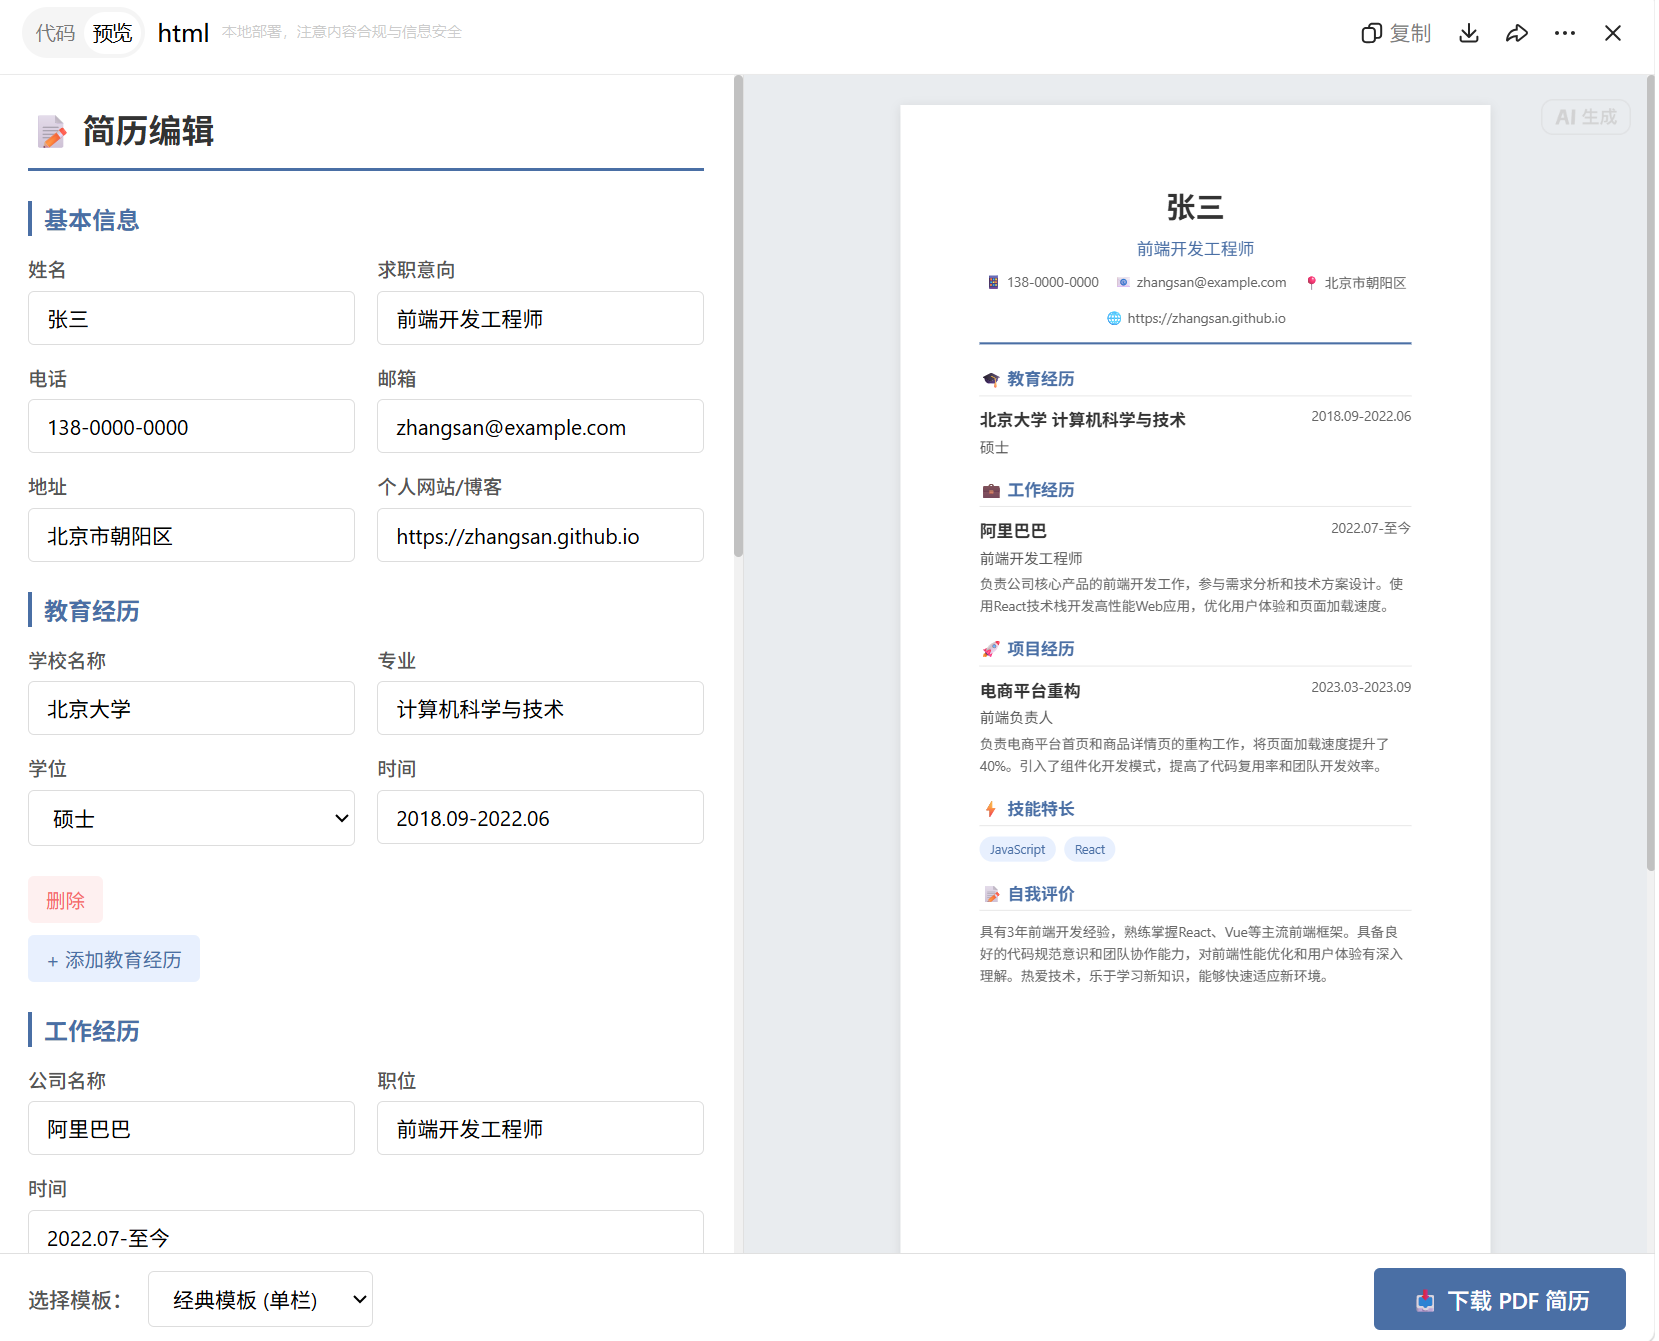Screen dimensions: 1659x1341
Task: Click the PDF icon on download button
Action: (1425, 1300)
